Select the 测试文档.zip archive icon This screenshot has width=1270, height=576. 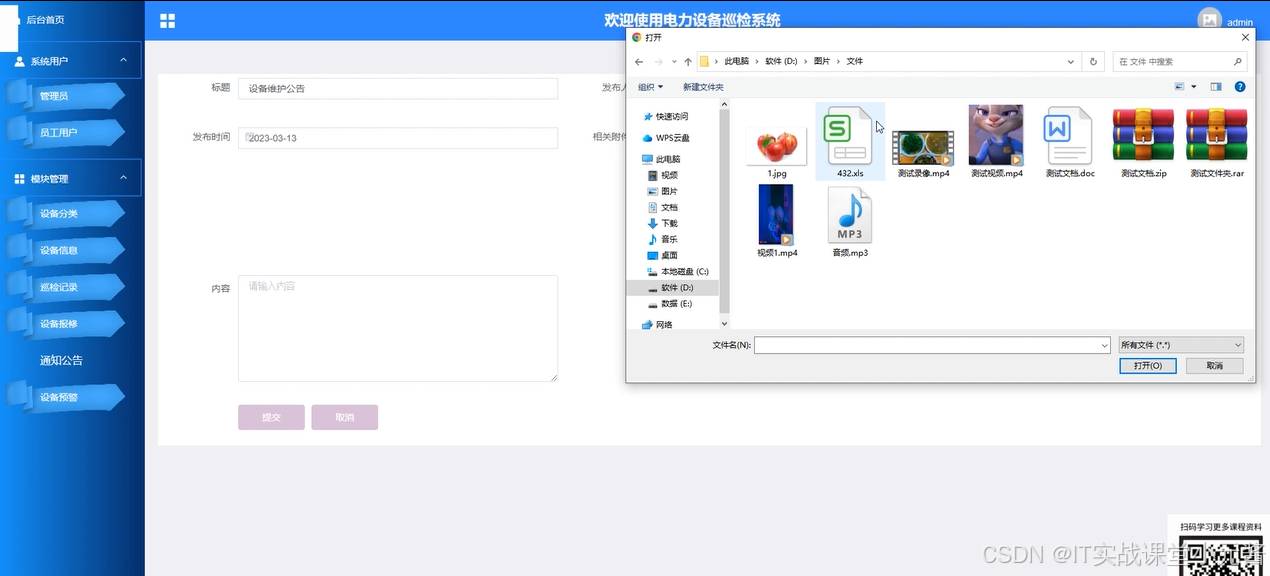(x=1143, y=138)
